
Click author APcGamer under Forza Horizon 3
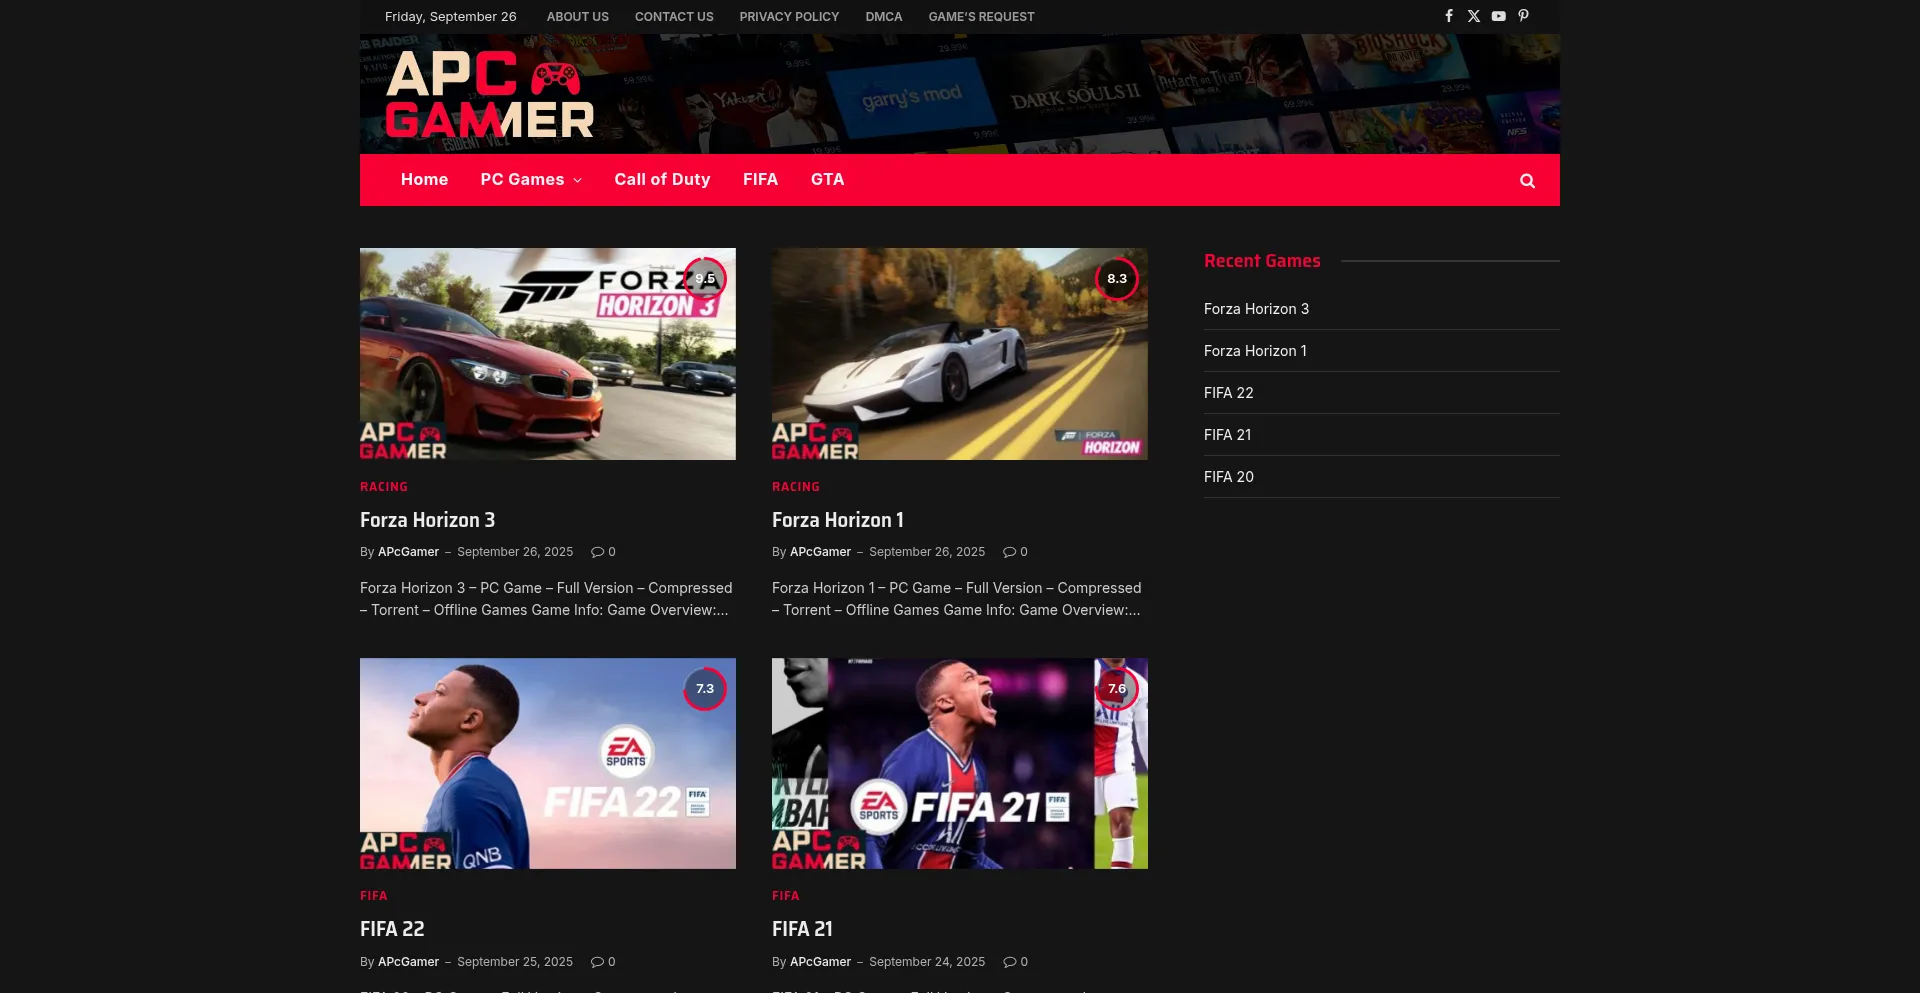(408, 552)
